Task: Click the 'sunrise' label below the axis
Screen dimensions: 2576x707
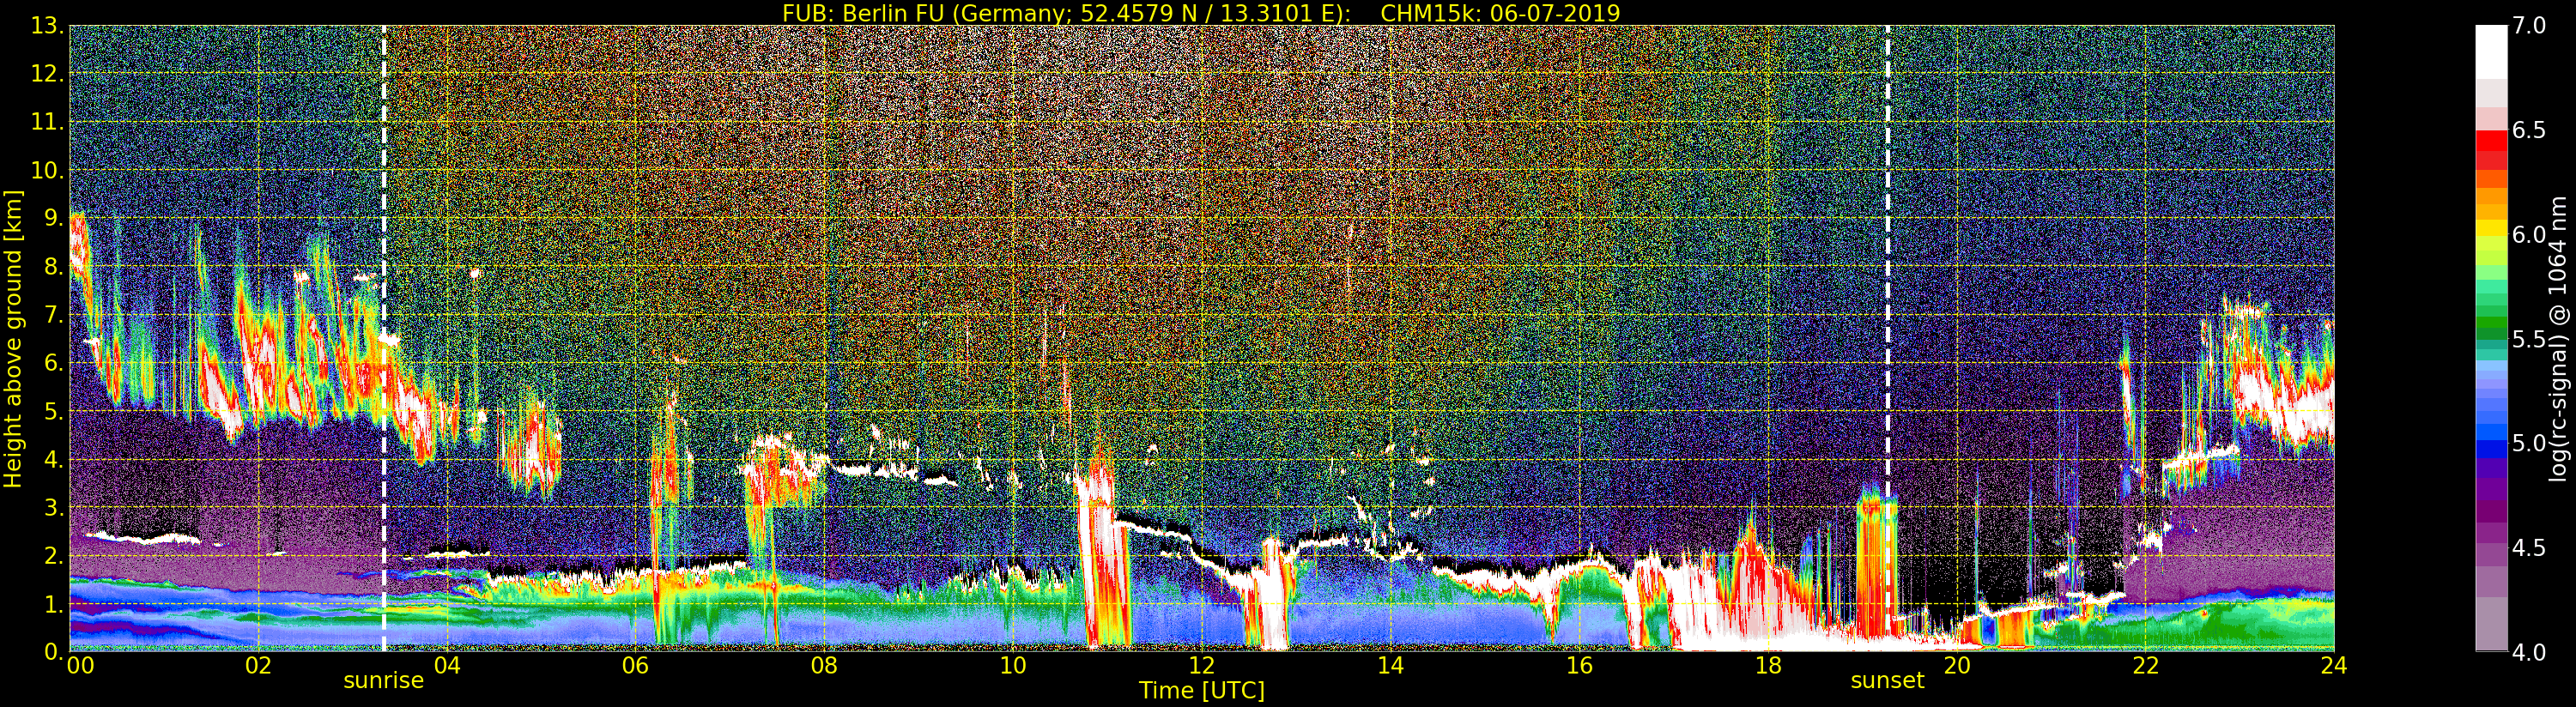Action: coord(384,681)
